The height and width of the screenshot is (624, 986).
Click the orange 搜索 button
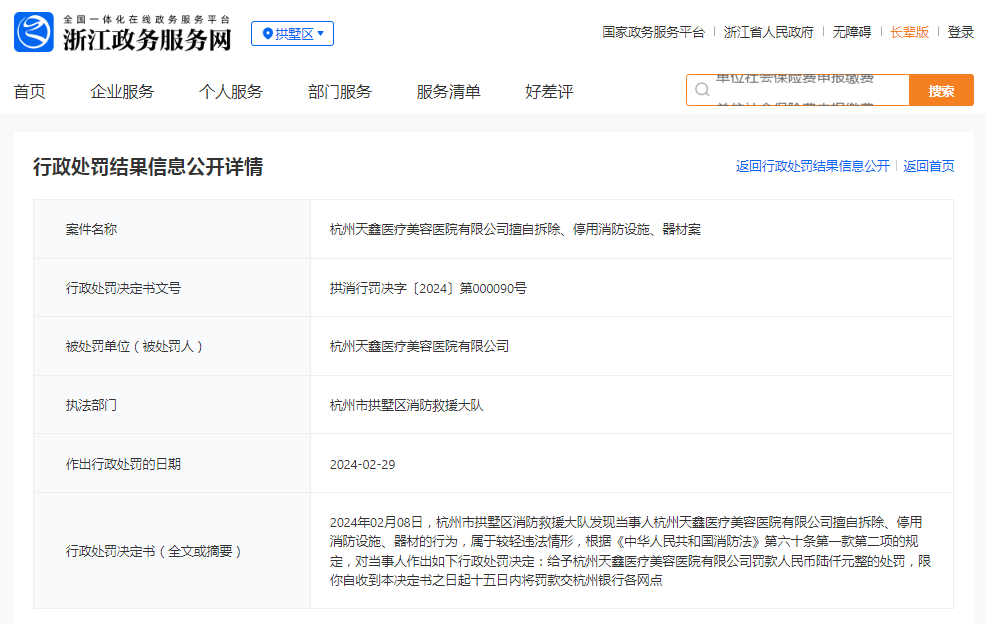(941, 91)
